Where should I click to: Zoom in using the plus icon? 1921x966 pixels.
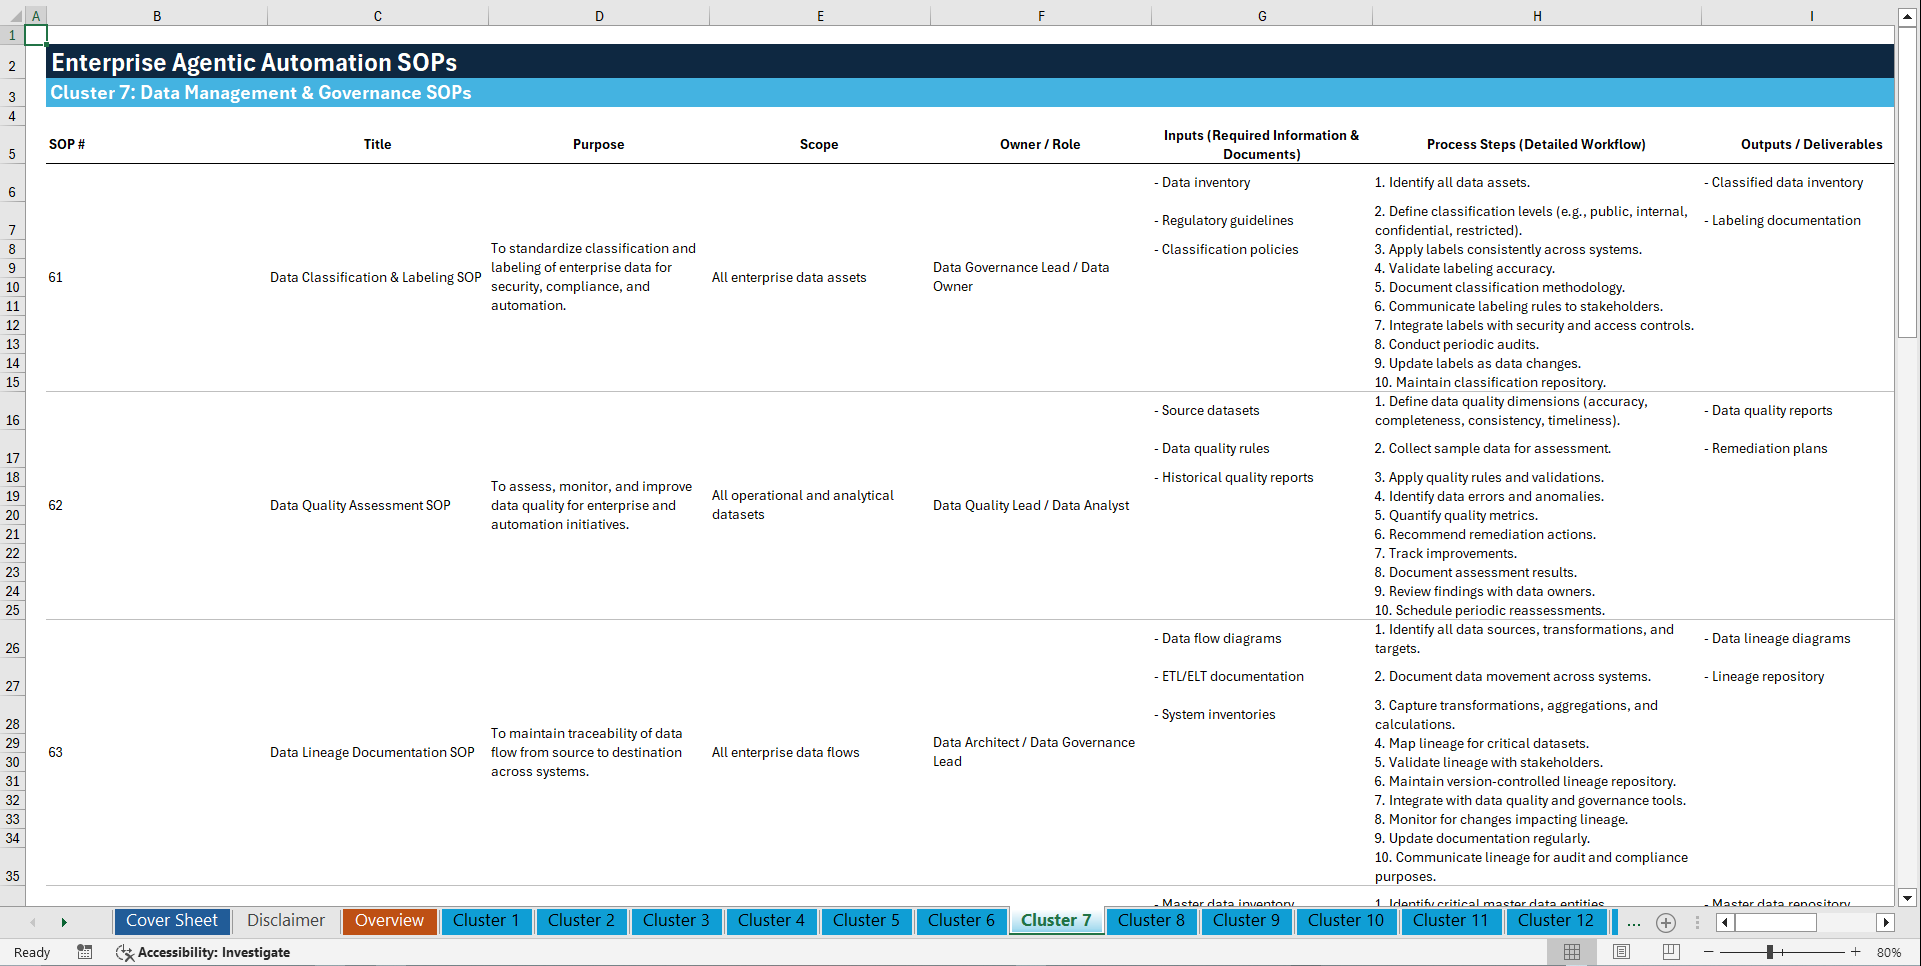point(1856,952)
